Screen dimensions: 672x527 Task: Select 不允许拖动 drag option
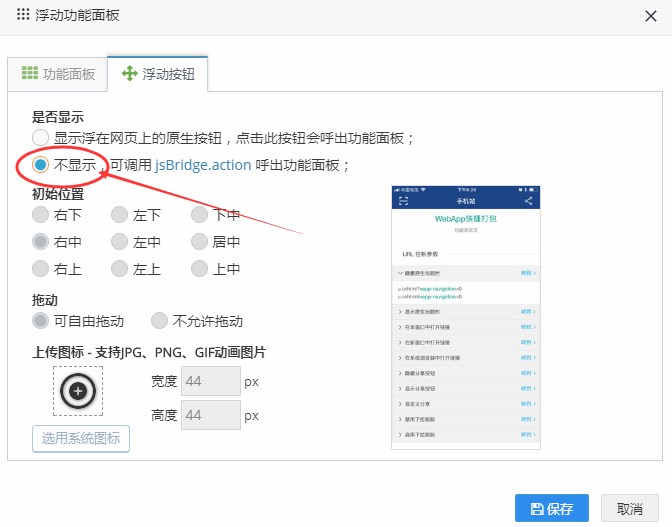(x=159, y=320)
